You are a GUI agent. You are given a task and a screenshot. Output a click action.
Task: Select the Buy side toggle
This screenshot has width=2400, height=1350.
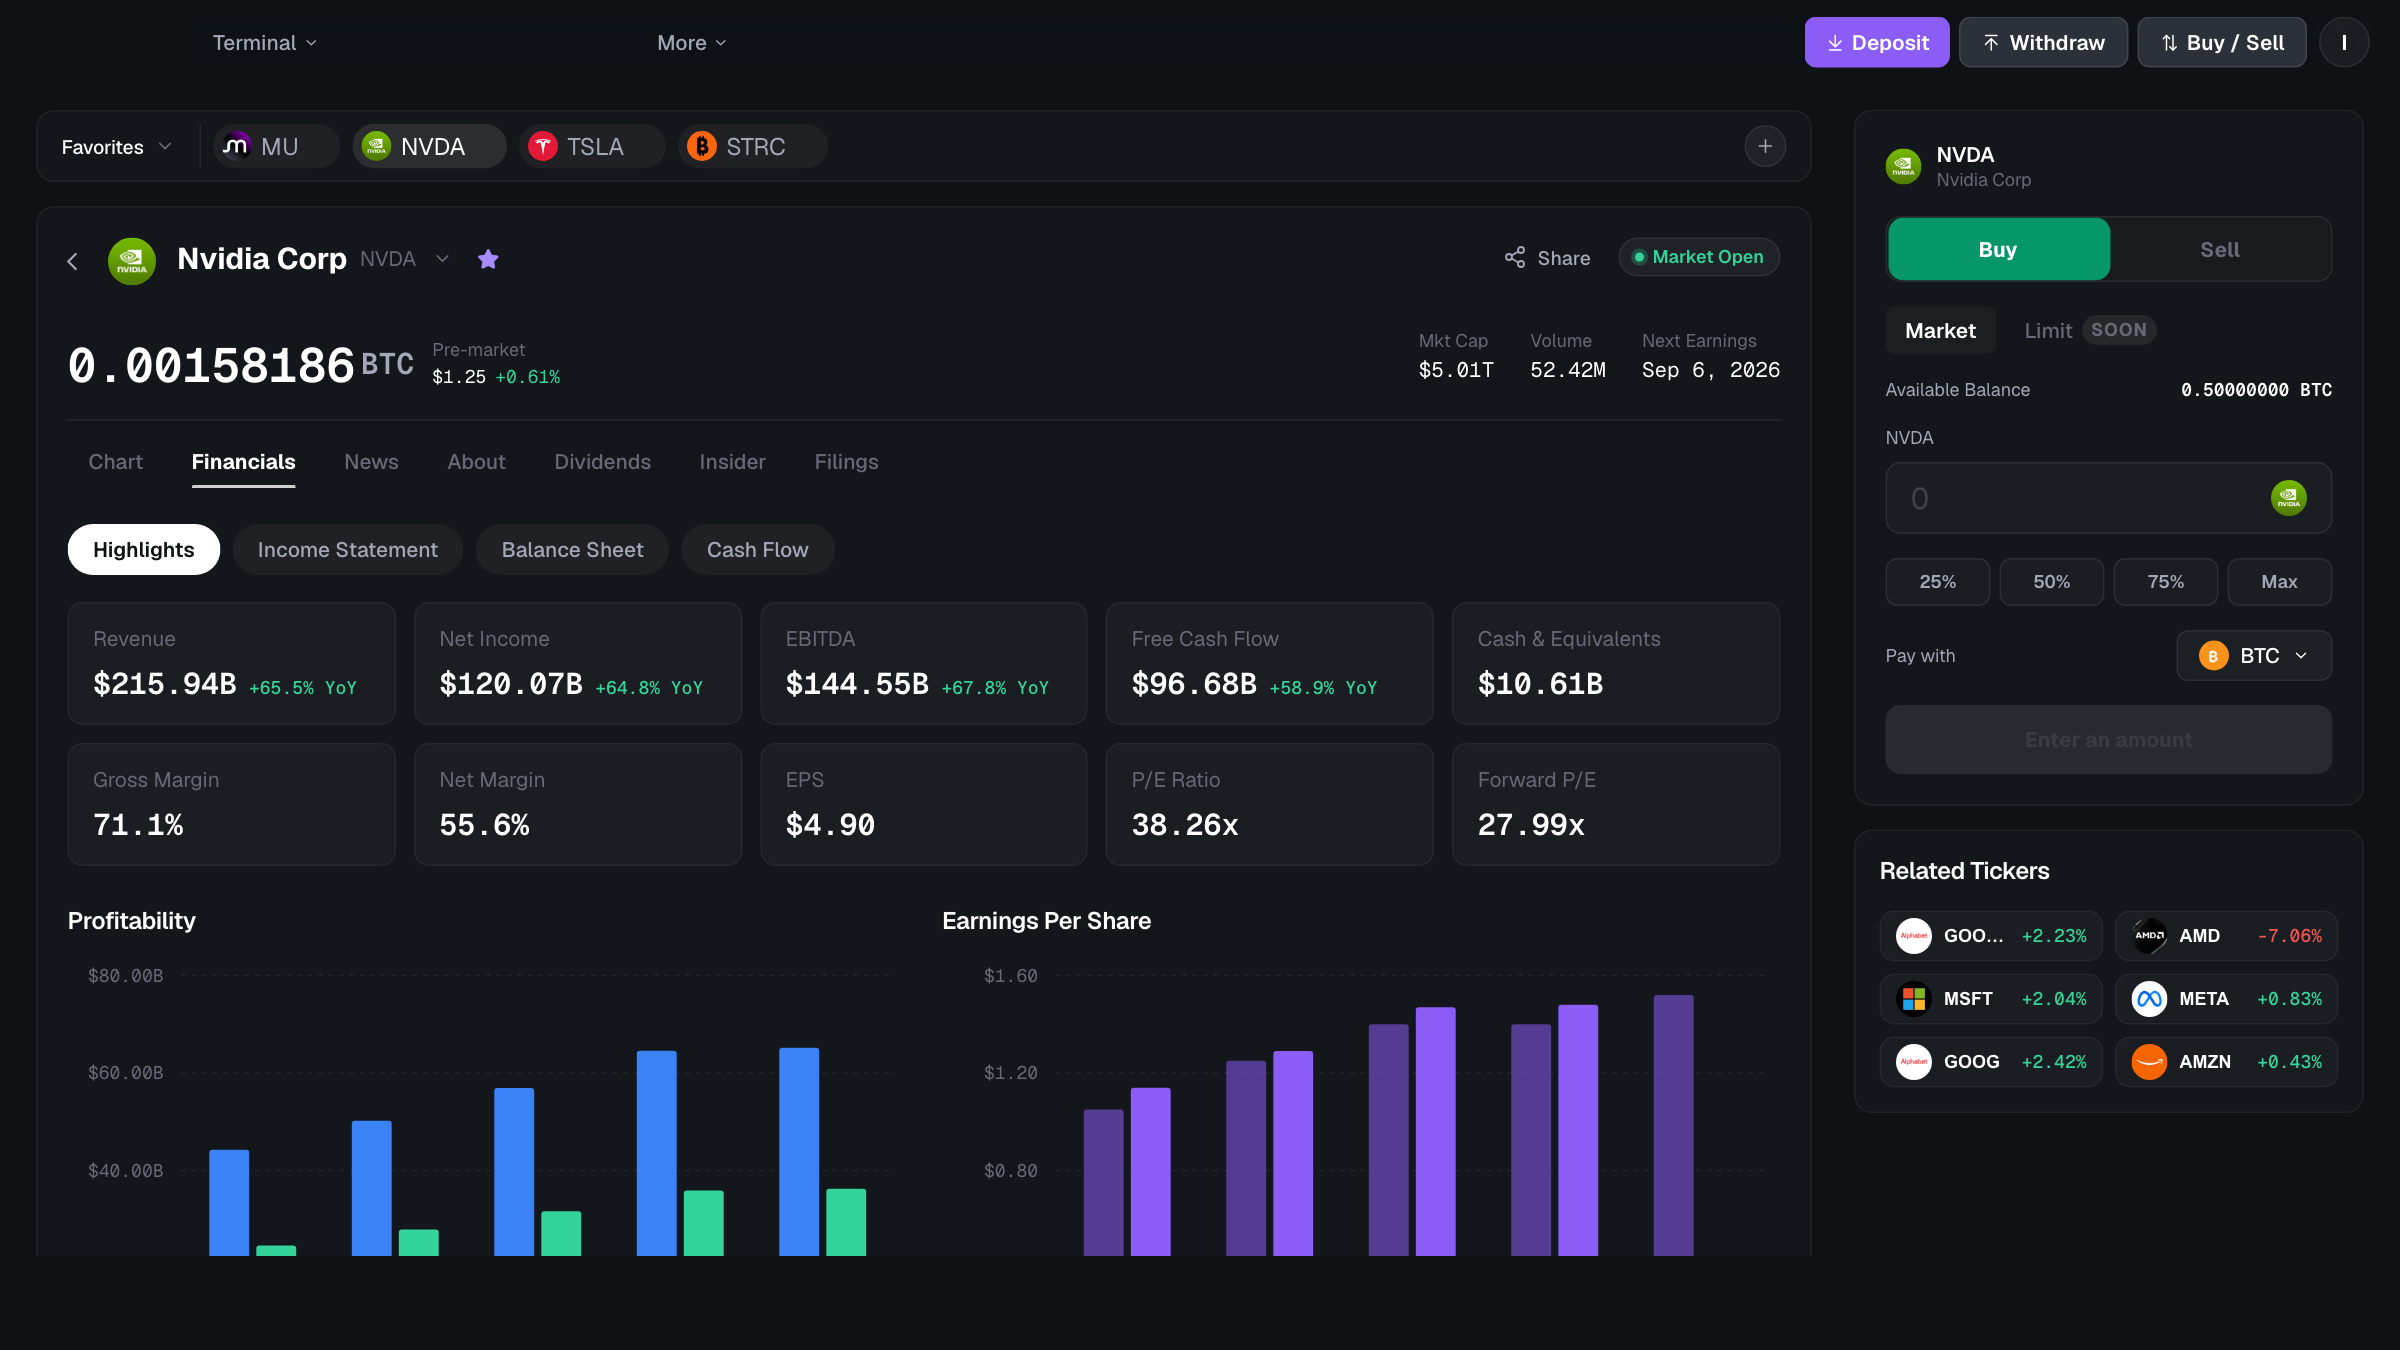click(x=1998, y=249)
